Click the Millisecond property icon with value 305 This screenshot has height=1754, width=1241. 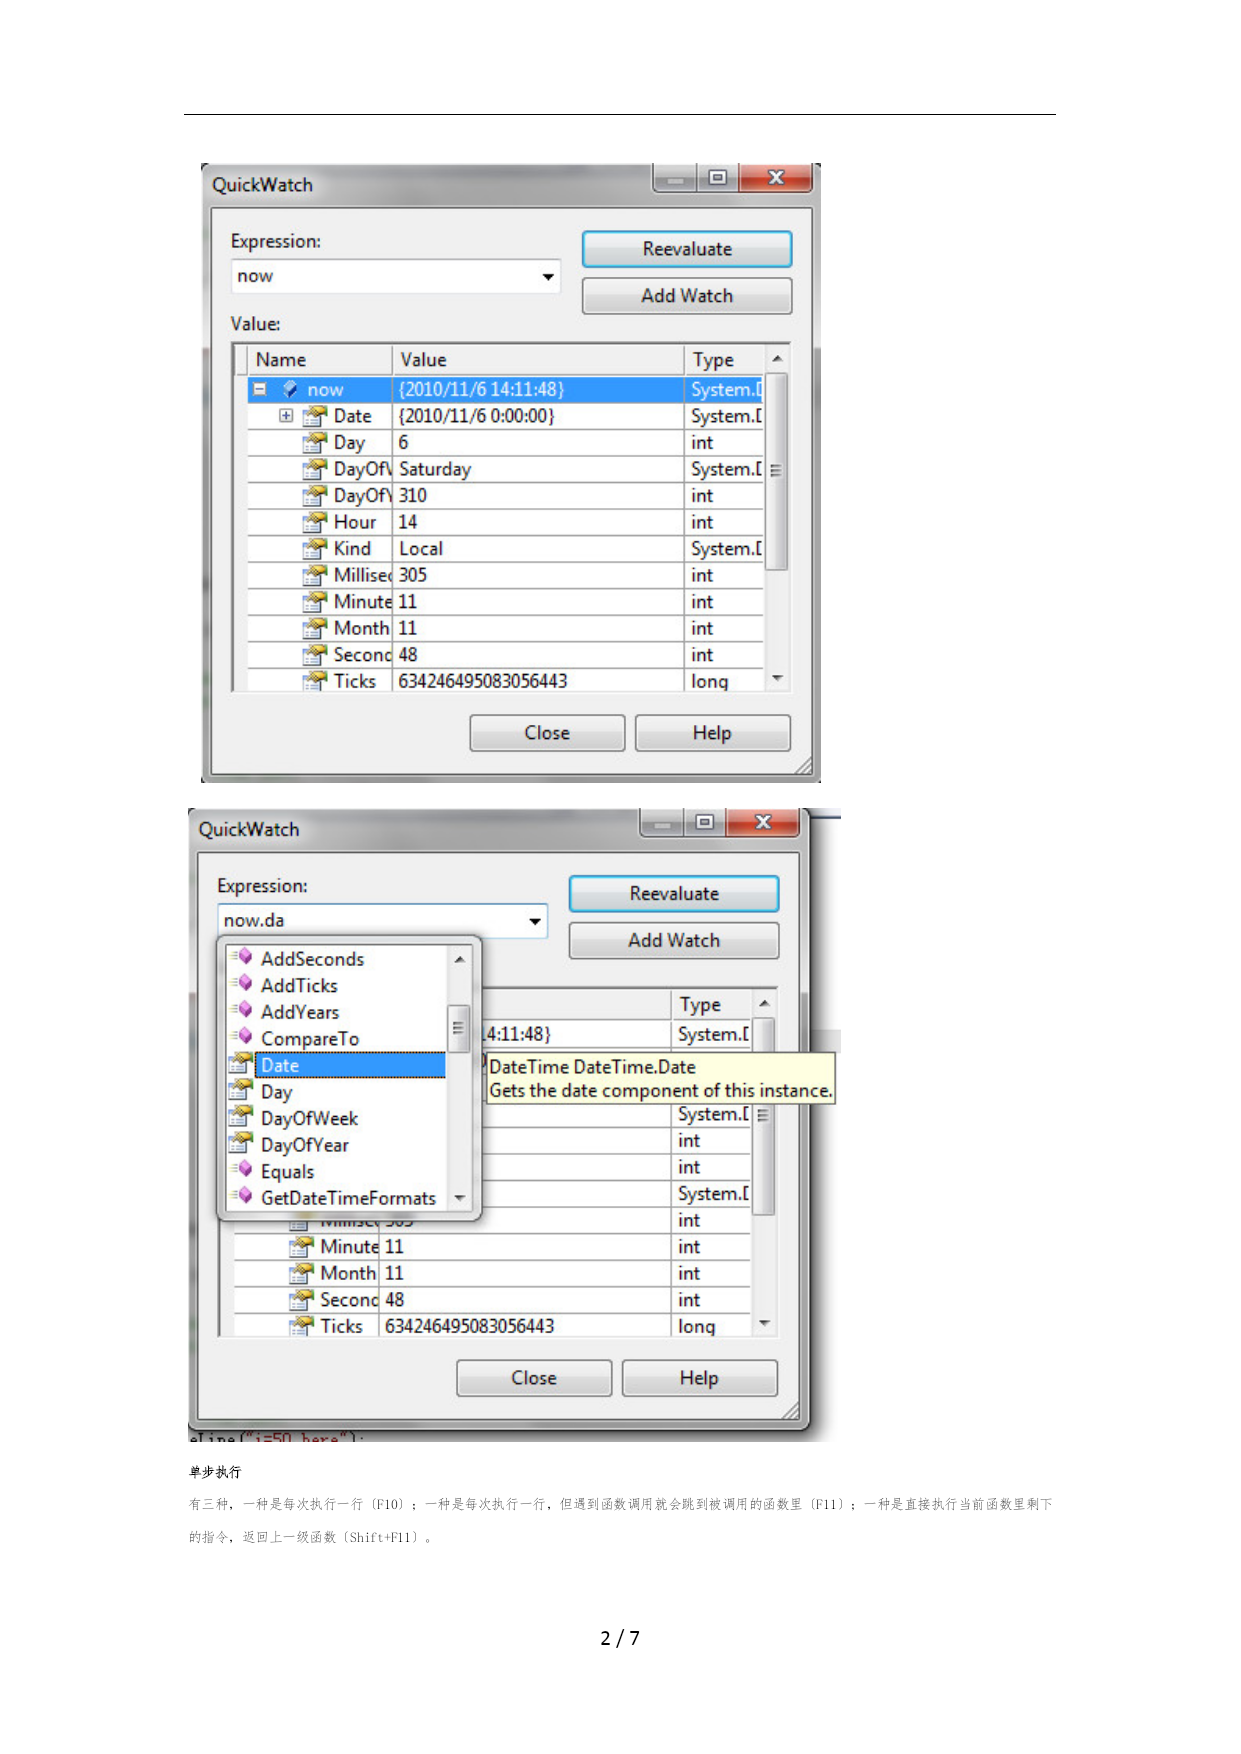coord(315,575)
